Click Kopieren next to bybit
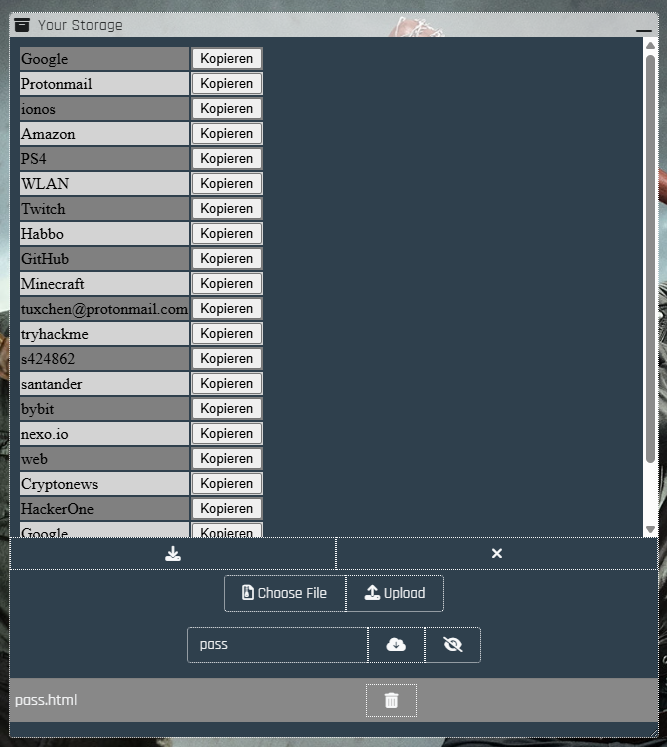 coord(227,409)
